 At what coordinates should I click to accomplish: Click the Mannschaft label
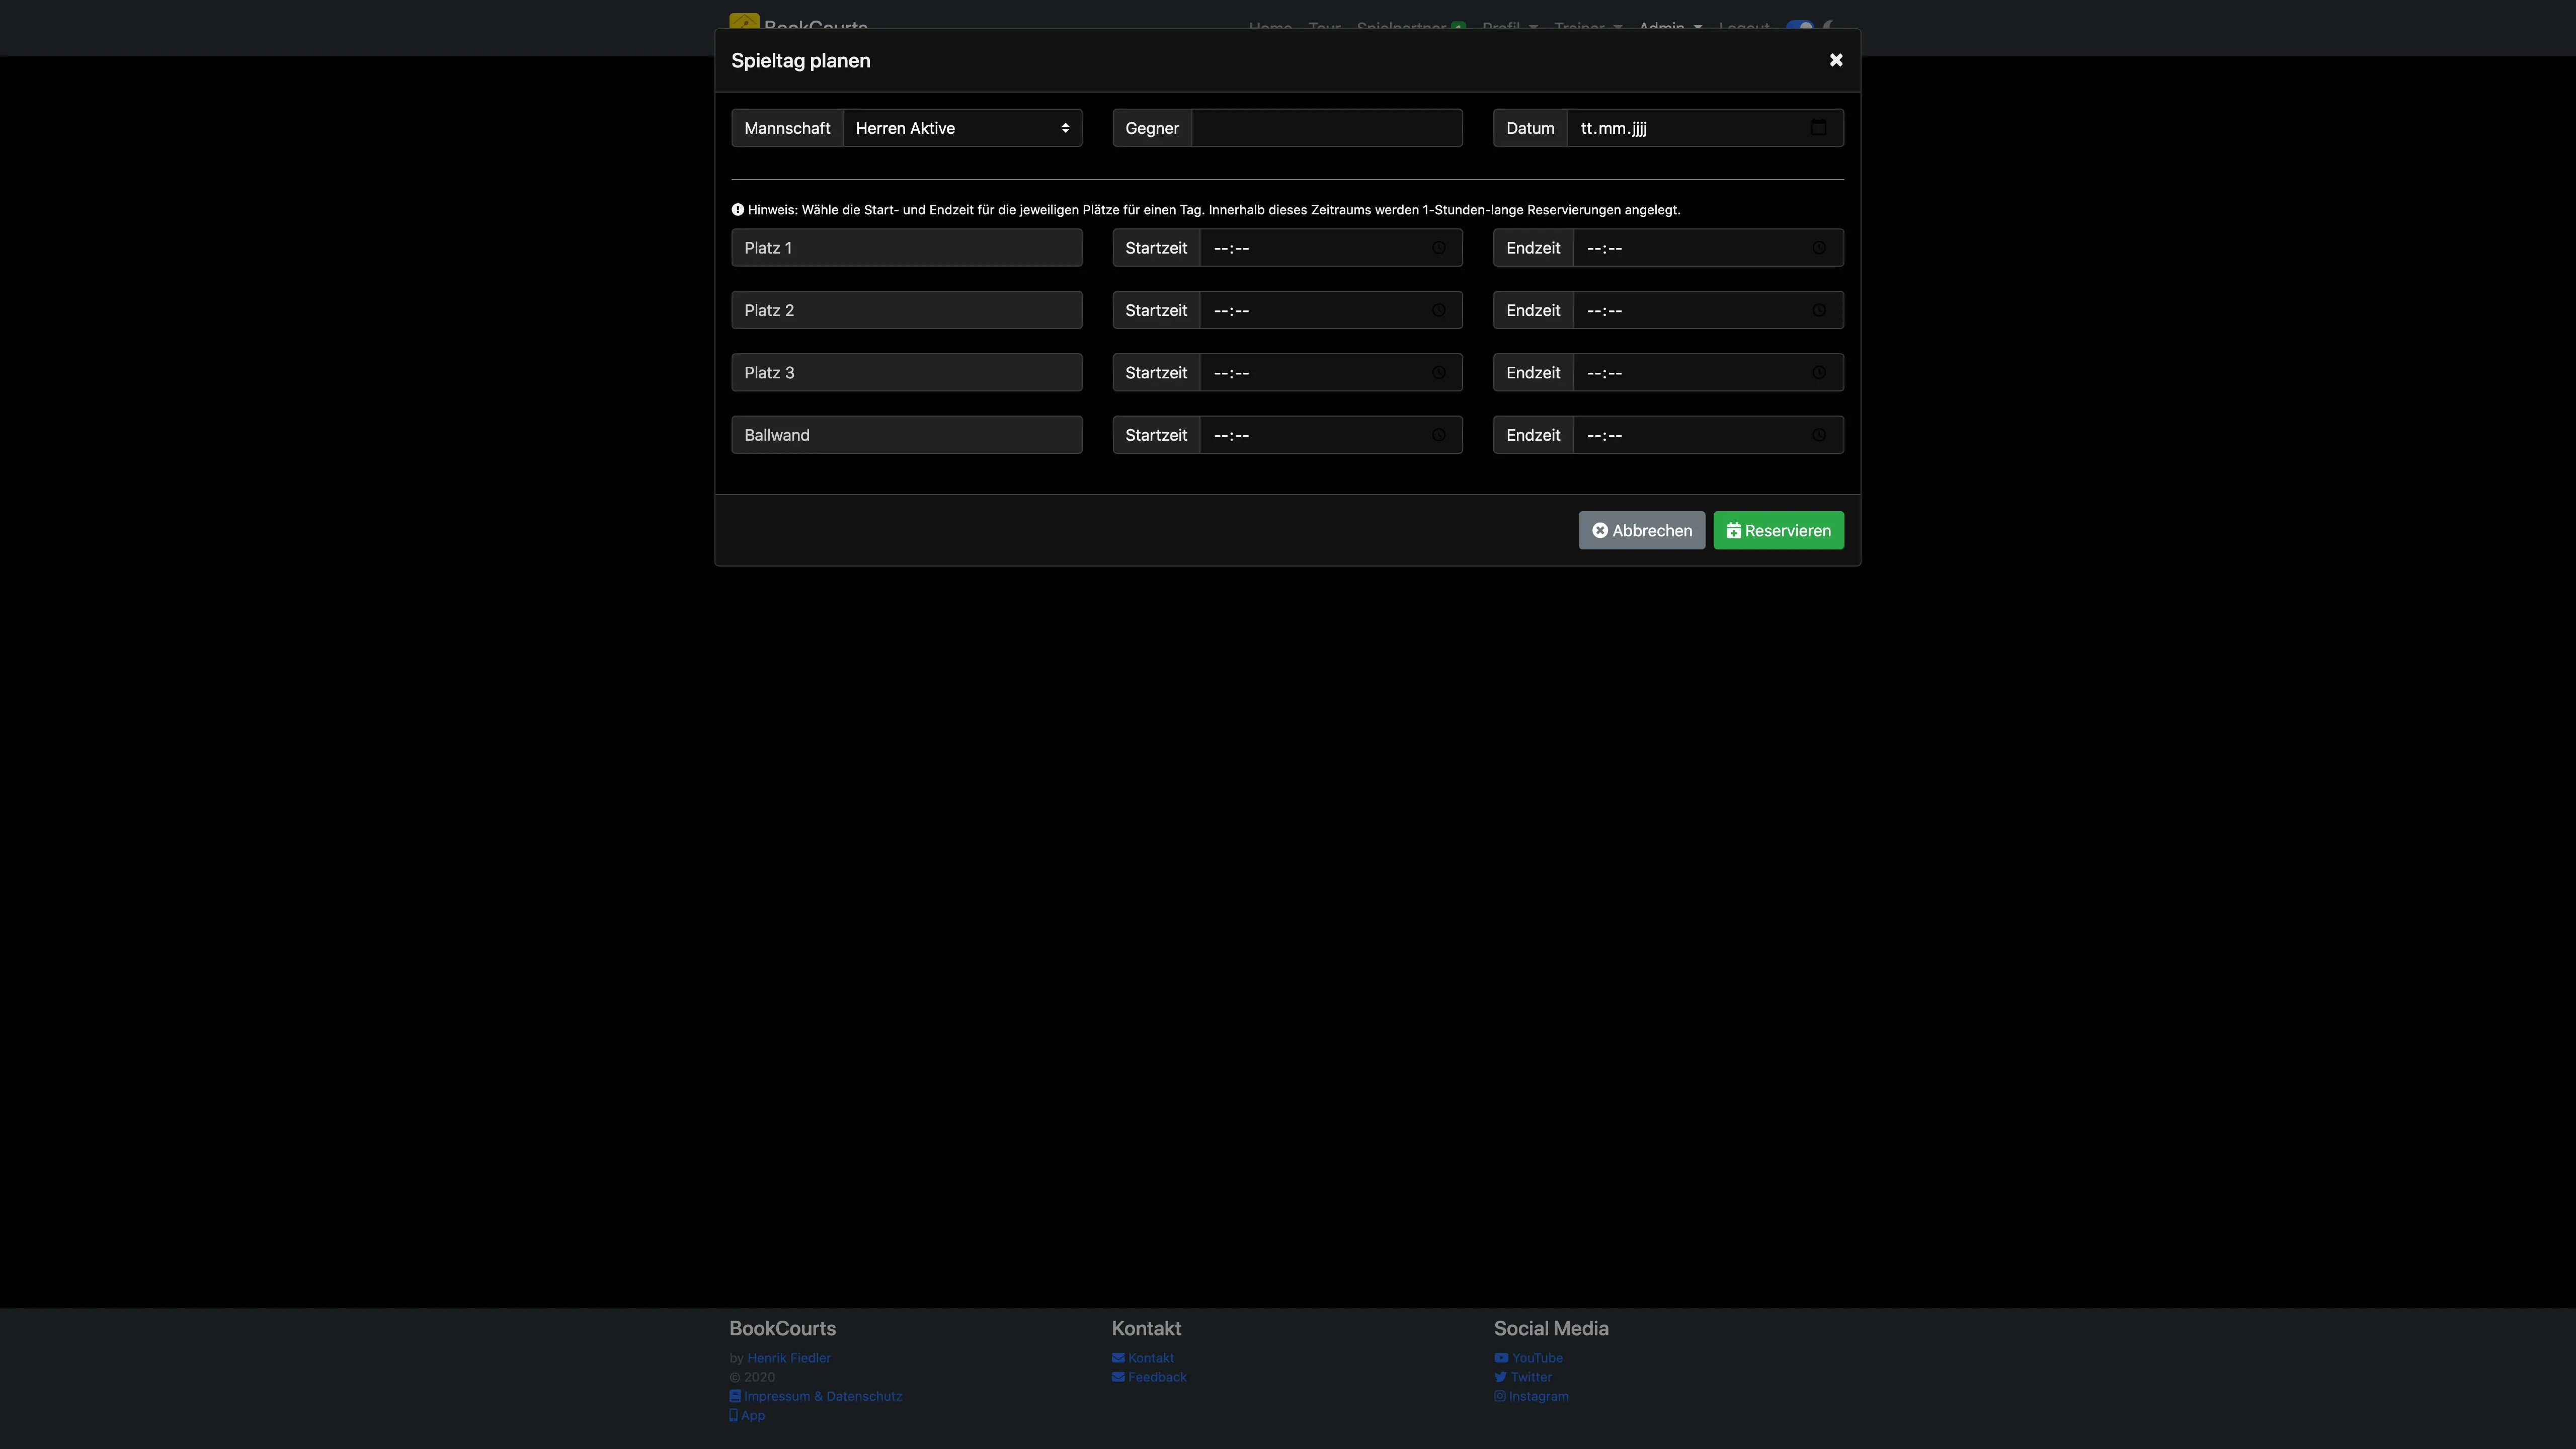point(787,128)
